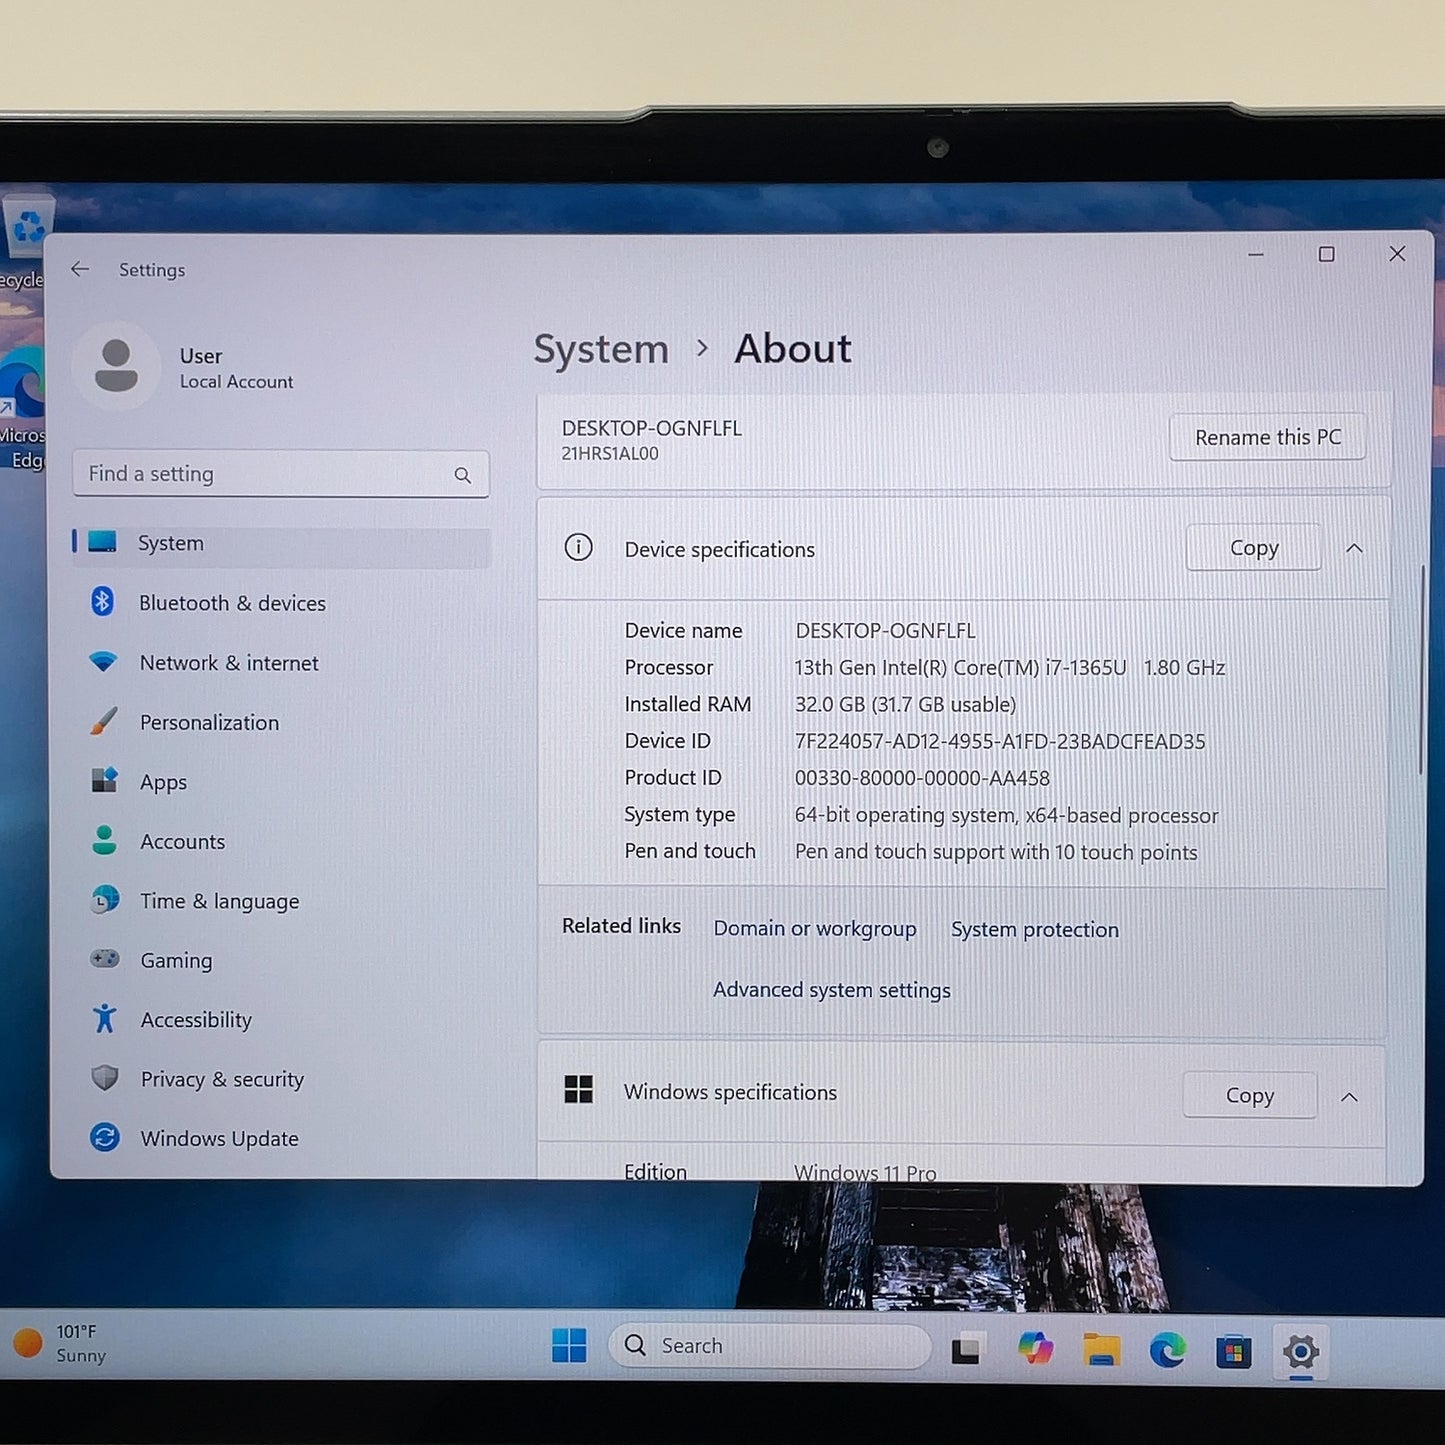Click the taskbar Search box
The width and height of the screenshot is (1445, 1445).
769,1346
